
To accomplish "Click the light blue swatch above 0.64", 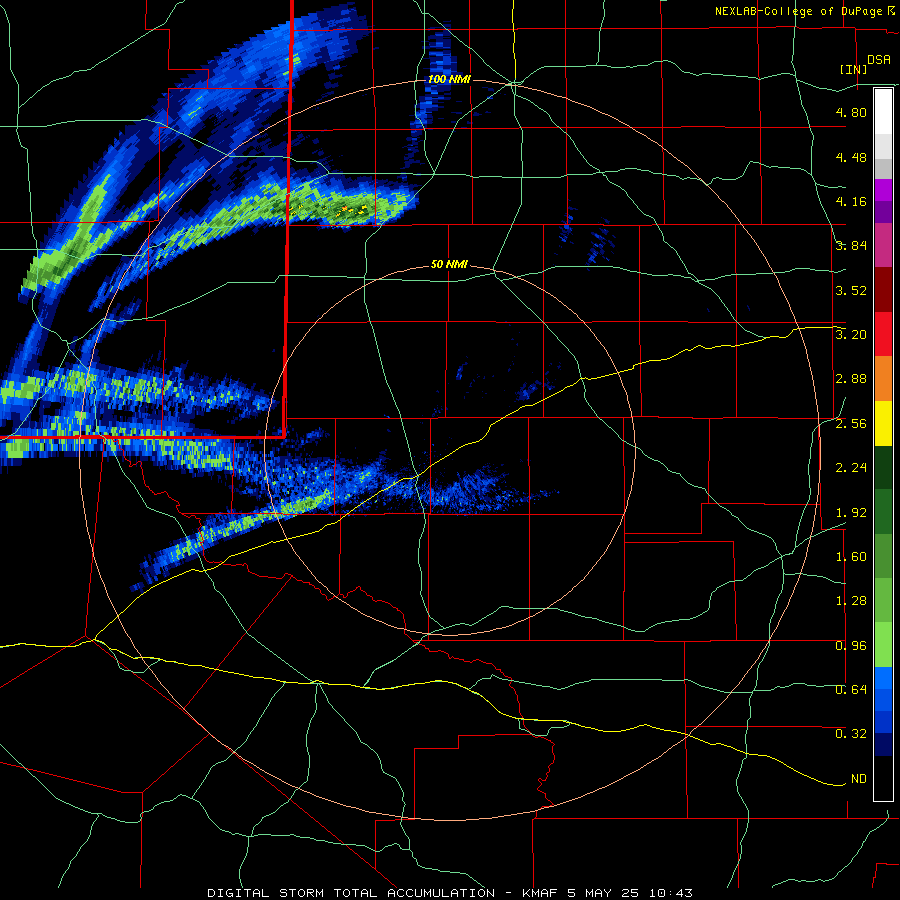I will click(x=883, y=678).
